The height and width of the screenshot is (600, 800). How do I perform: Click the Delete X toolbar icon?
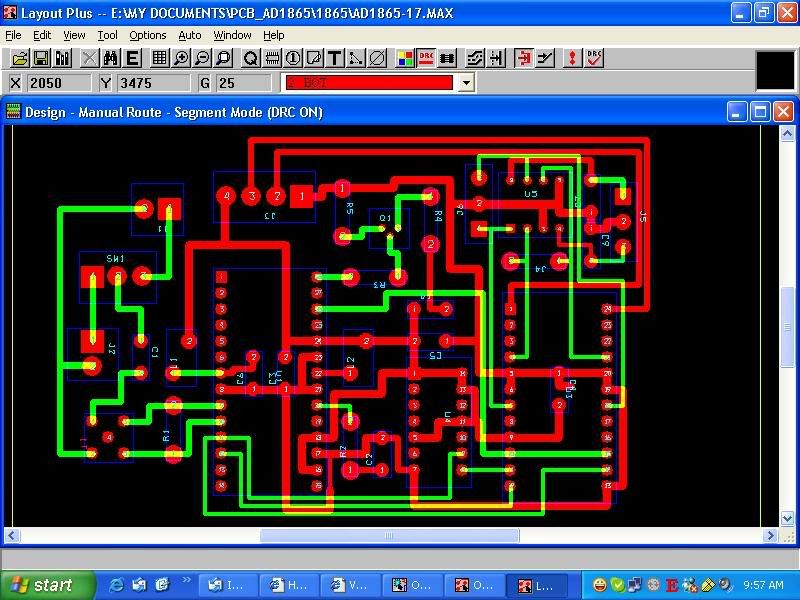89,58
